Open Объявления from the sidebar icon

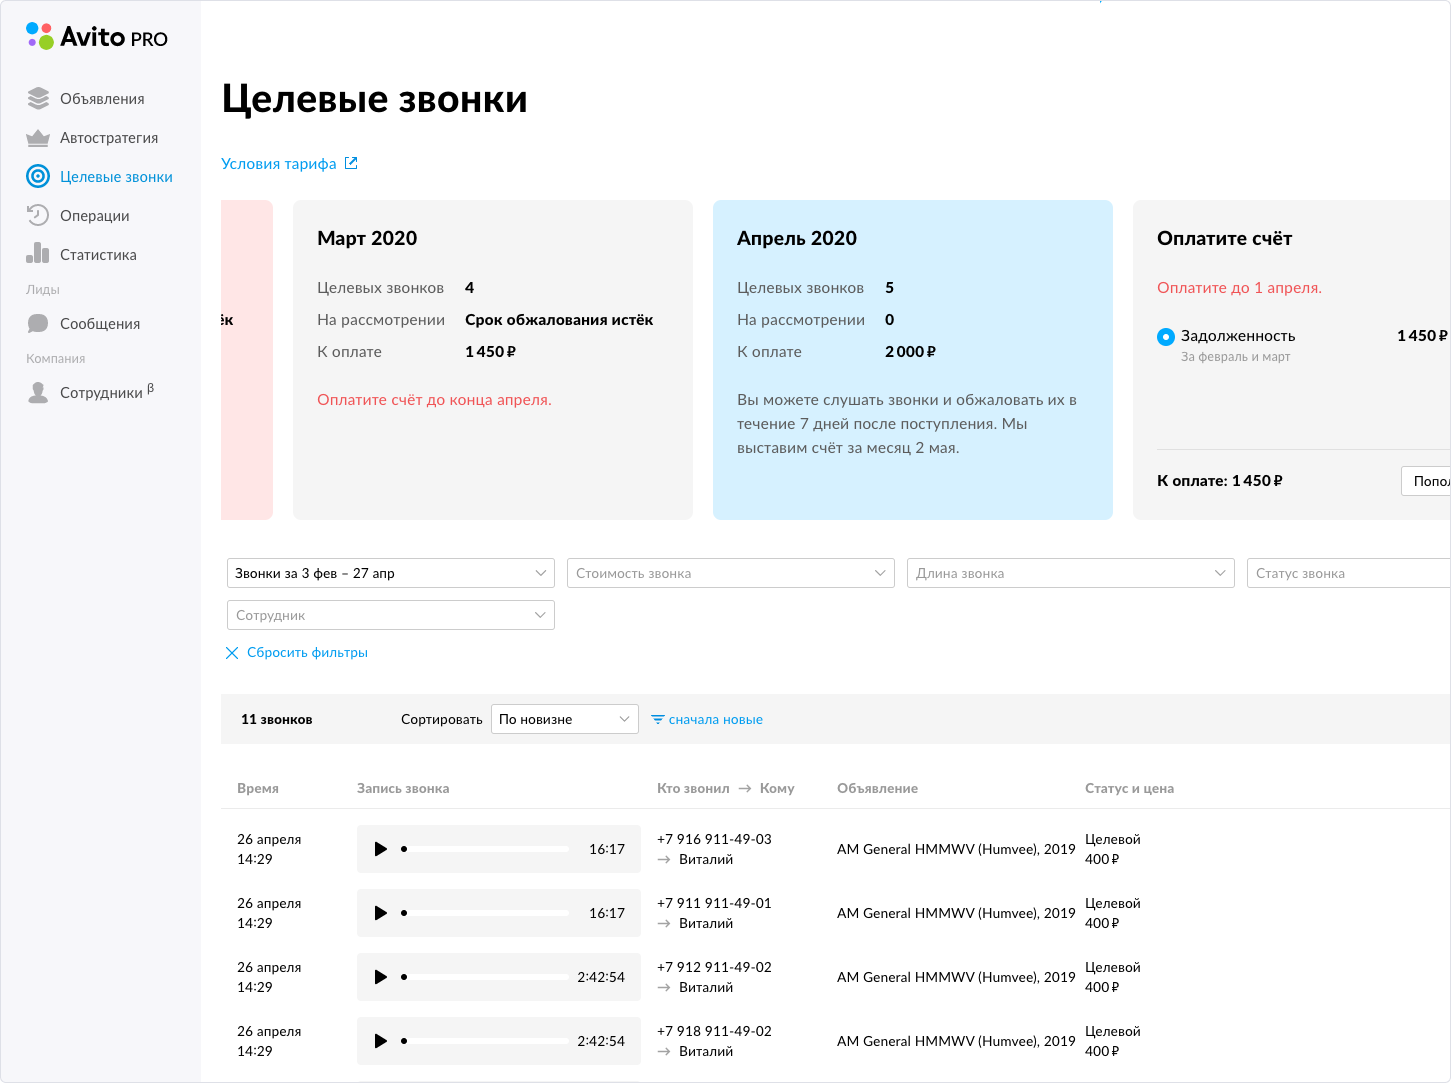(x=38, y=98)
